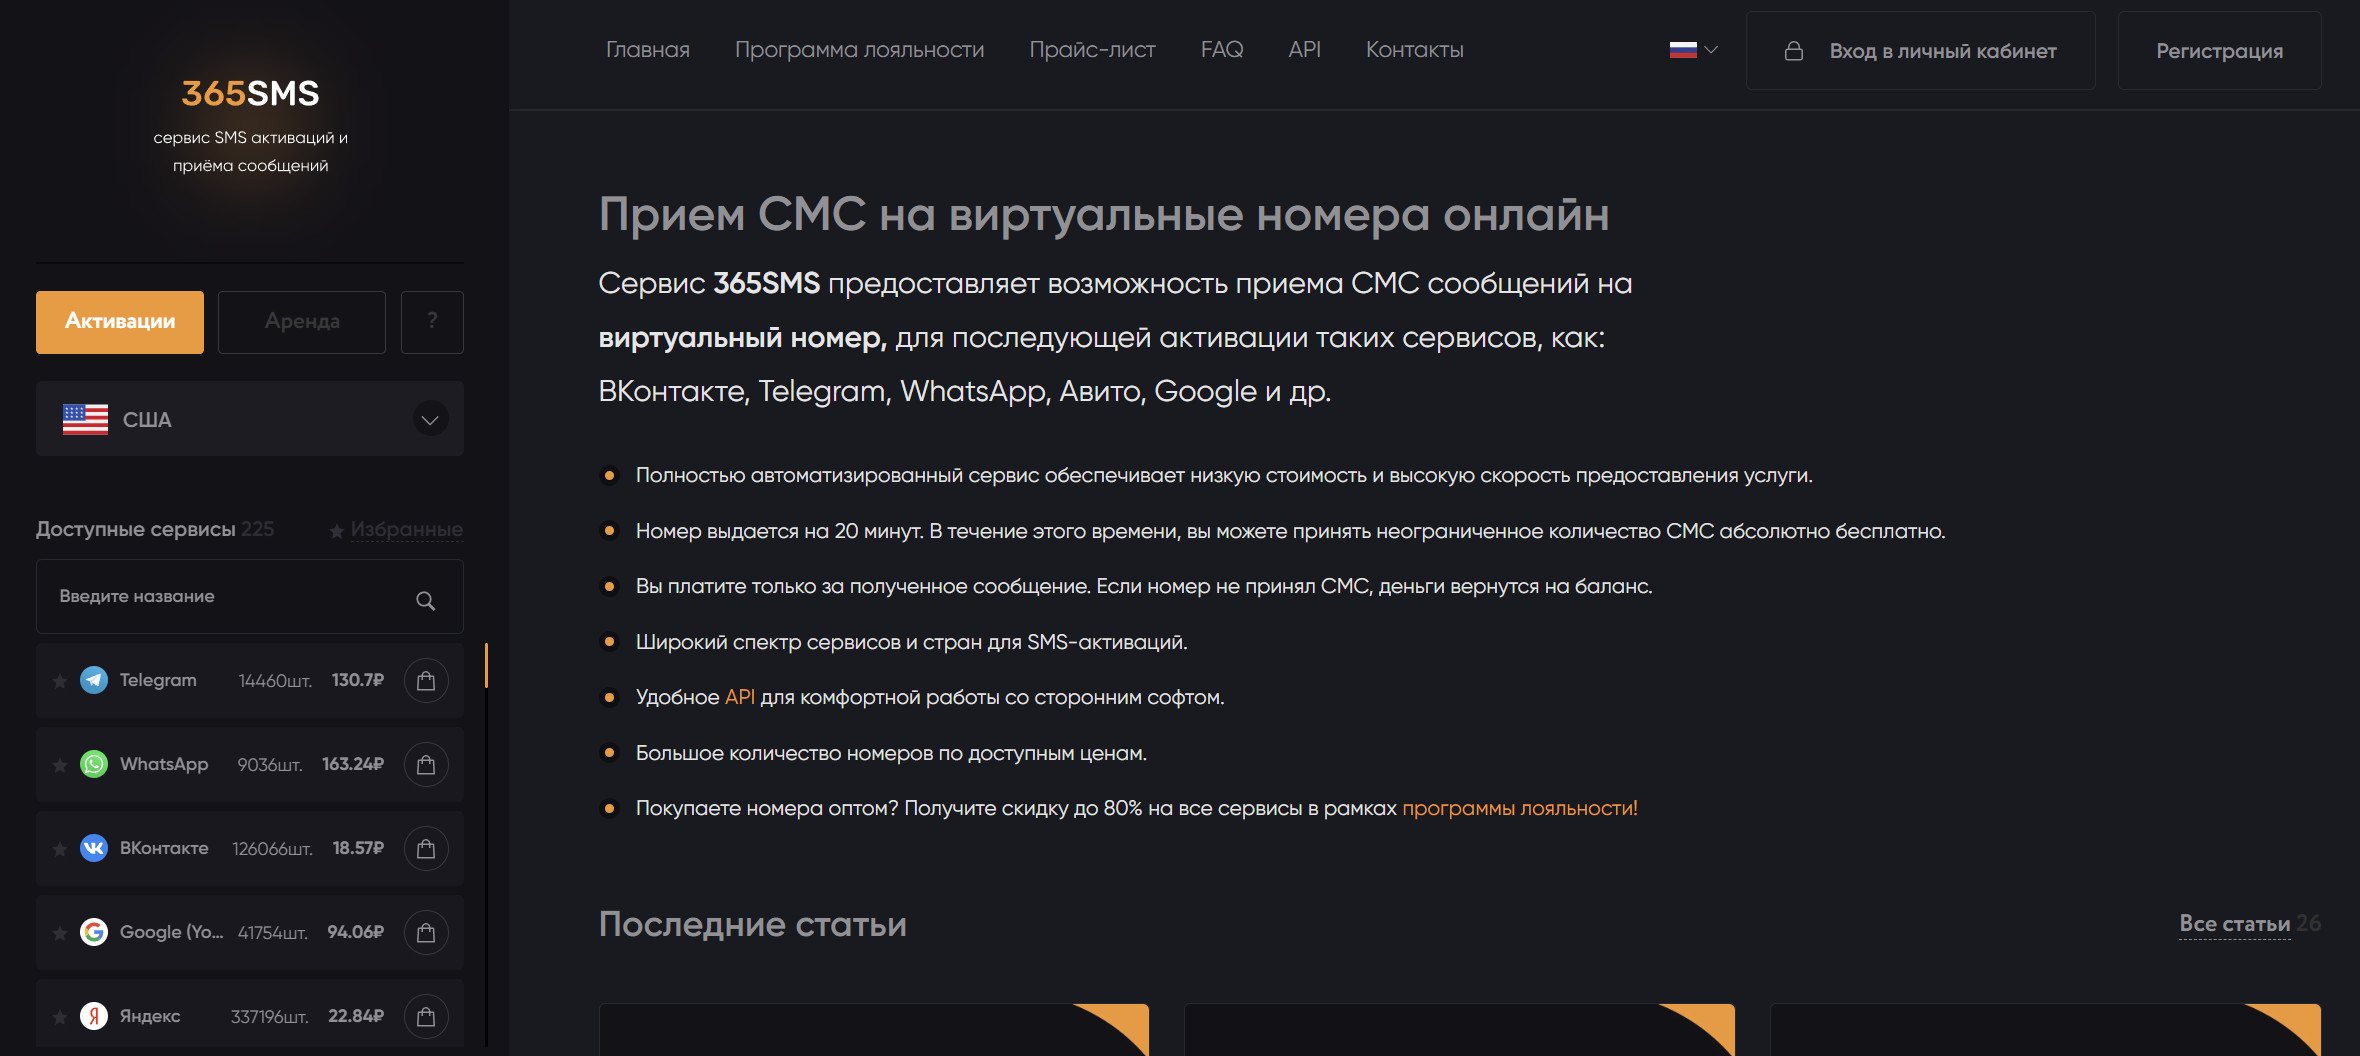
Task: Click the WhatsApp price 163.24₽
Action: pos(353,764)
